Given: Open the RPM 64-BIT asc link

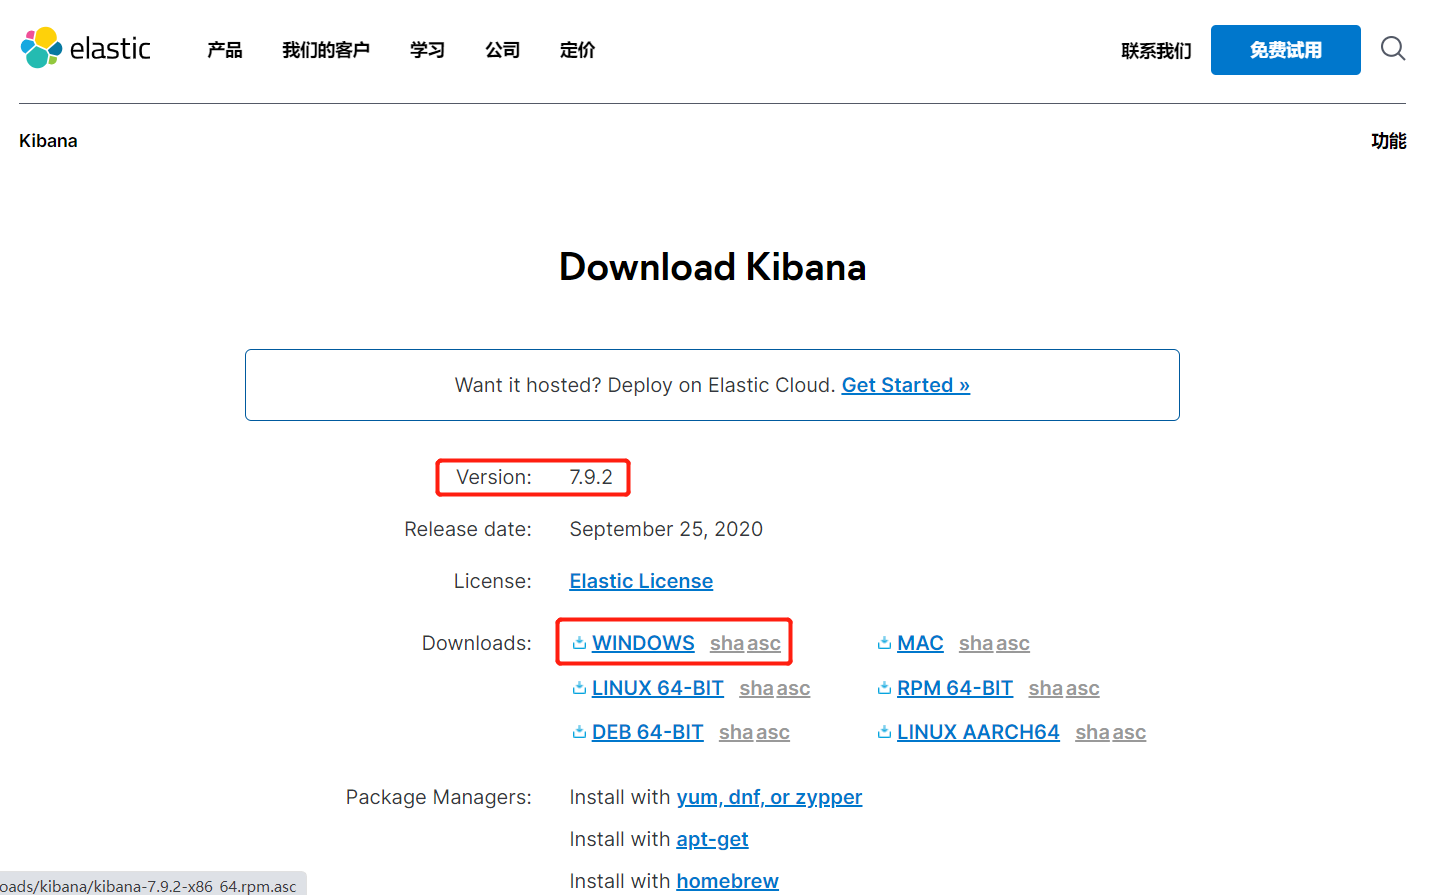Looking at the screenshot, I should pos(1083,689).
